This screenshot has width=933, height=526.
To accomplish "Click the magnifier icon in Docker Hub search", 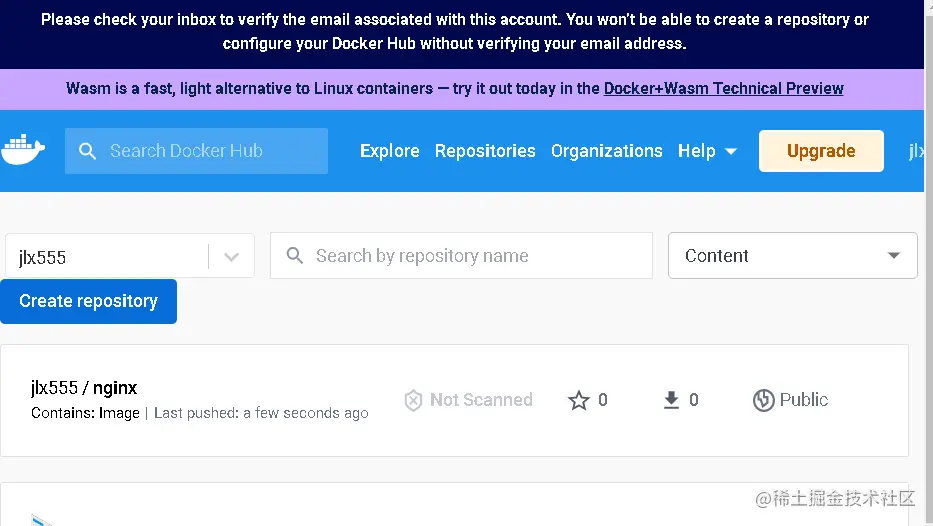I will click(x=88, y=151).
